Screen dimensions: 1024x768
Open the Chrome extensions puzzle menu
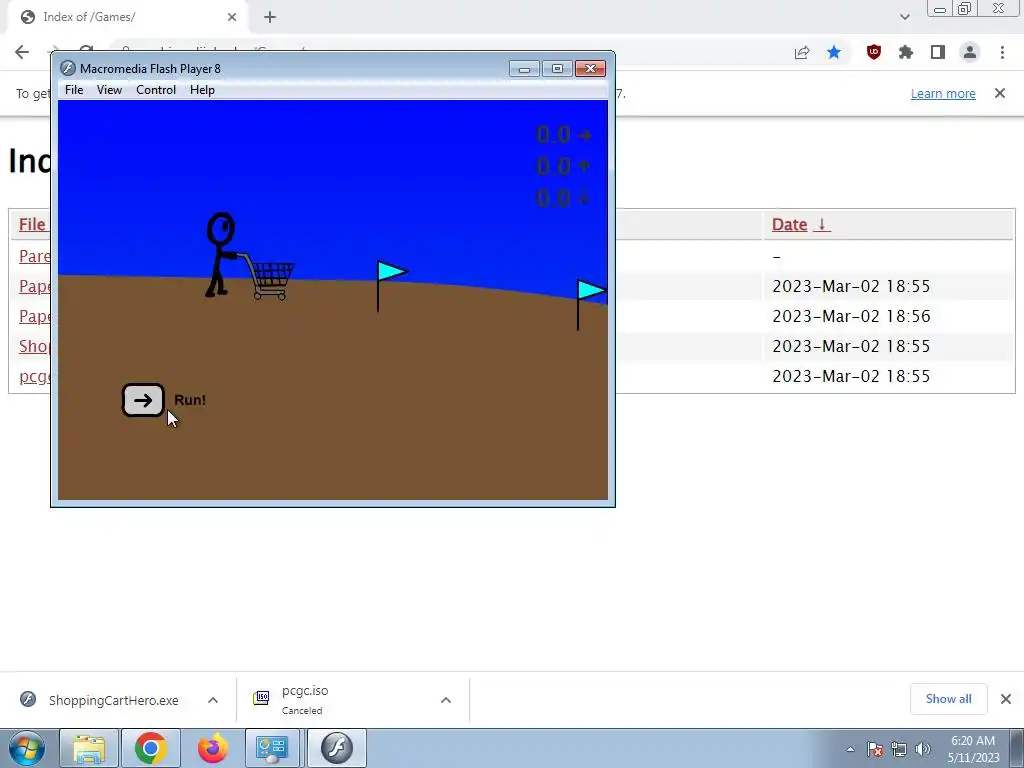pyautogui.click(x=906, y=52)
